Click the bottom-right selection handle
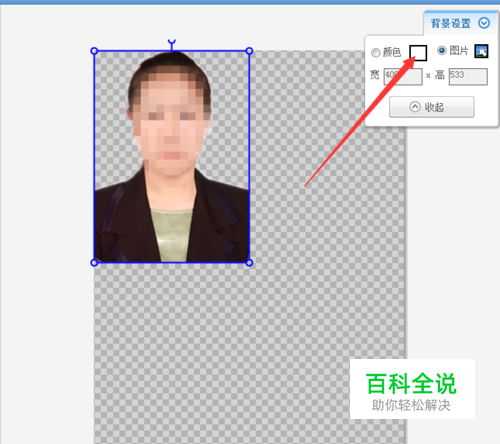The height and width of the screenshot is (444, 500). [x=249, y=263]
